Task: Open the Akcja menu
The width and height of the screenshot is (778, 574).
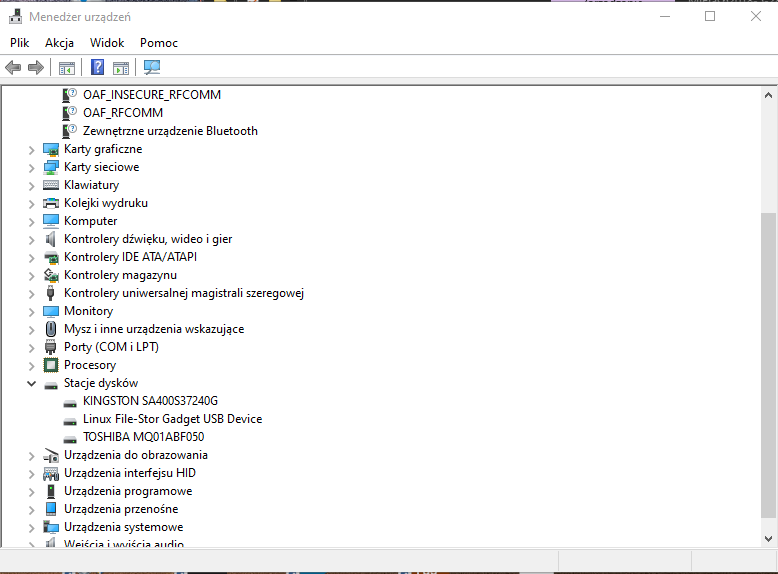Action: point(59,43)
